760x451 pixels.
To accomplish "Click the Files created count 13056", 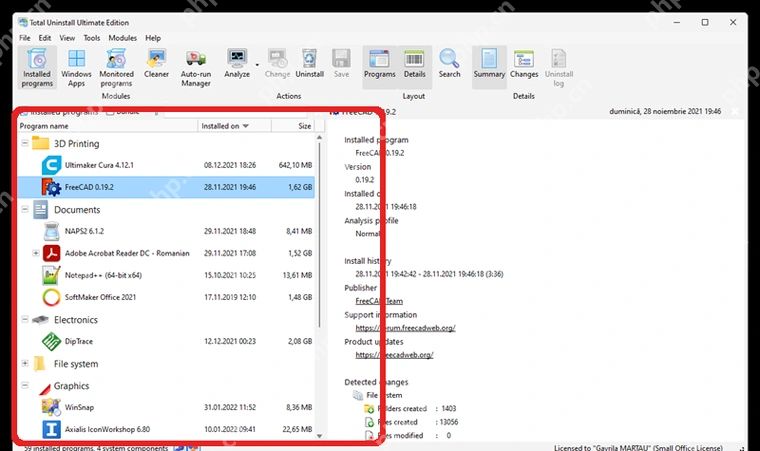I will pyautogui.click(x=449, y=422).
